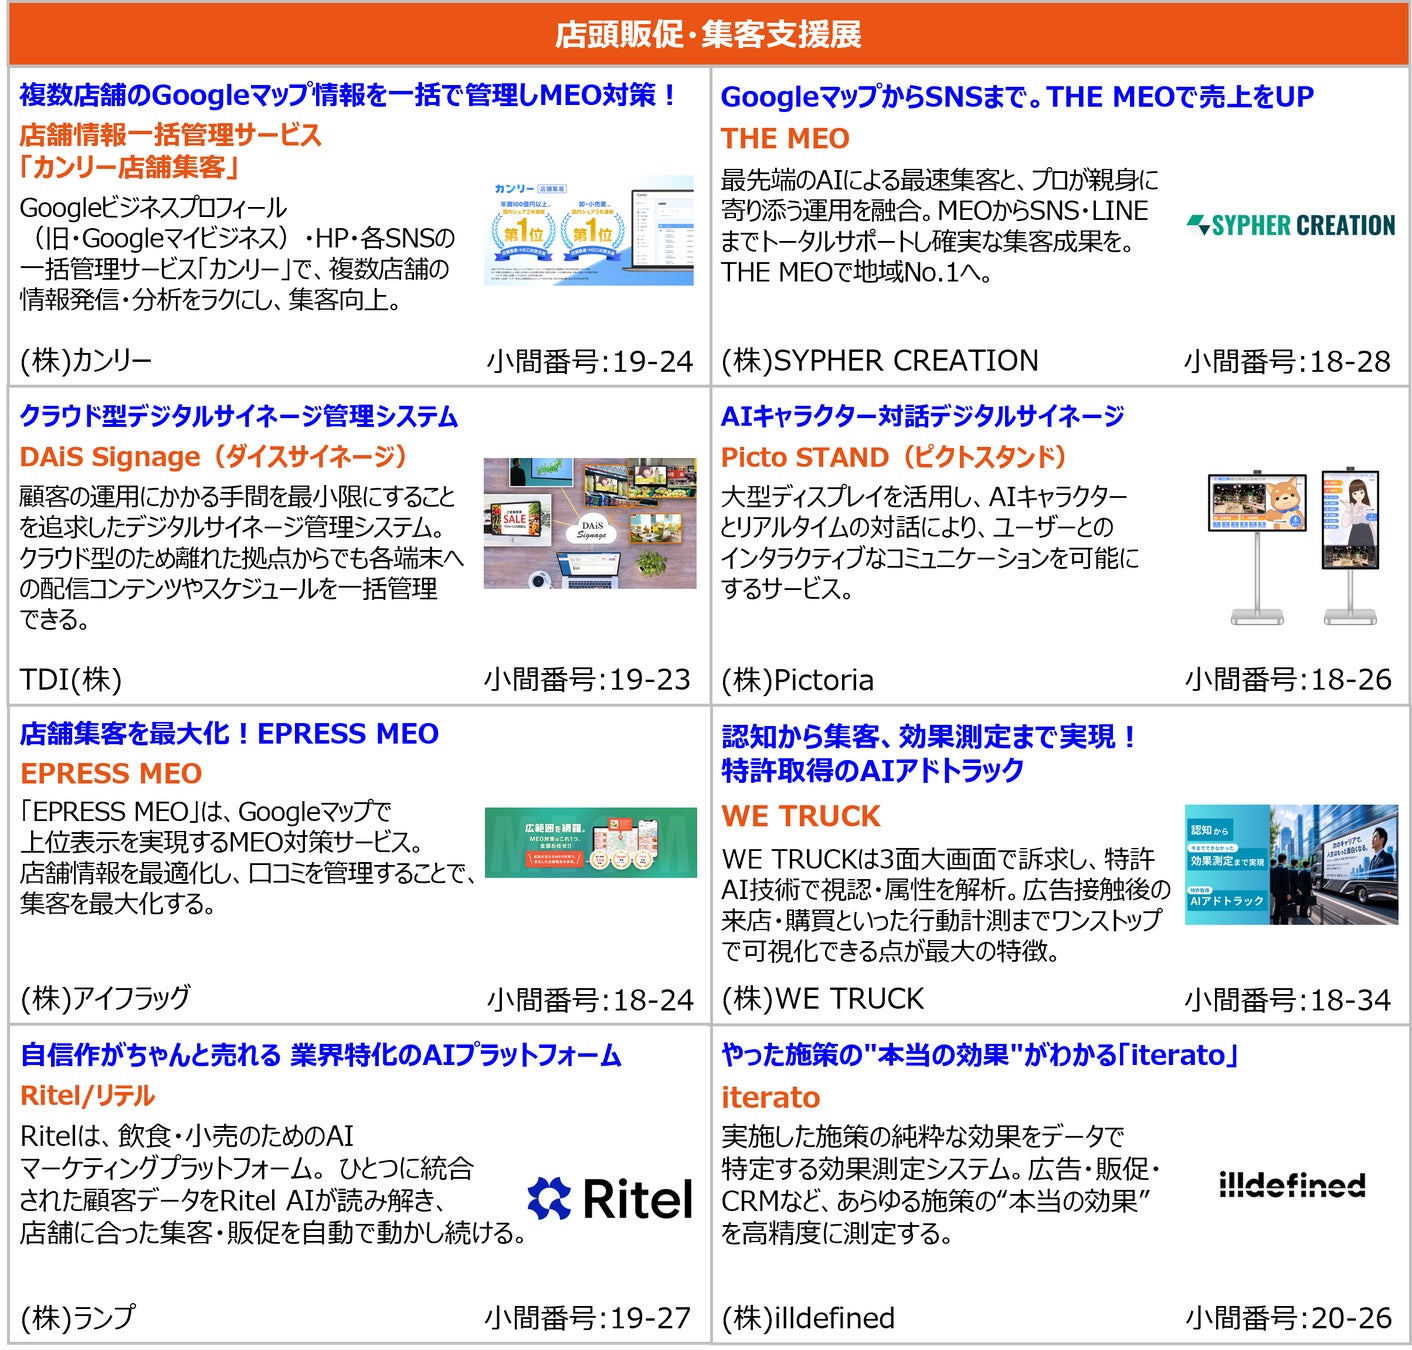Click the SYPHER CREATION logo image
The height and width of the screenshot is (1350, 1412).
pos(1291,225)
